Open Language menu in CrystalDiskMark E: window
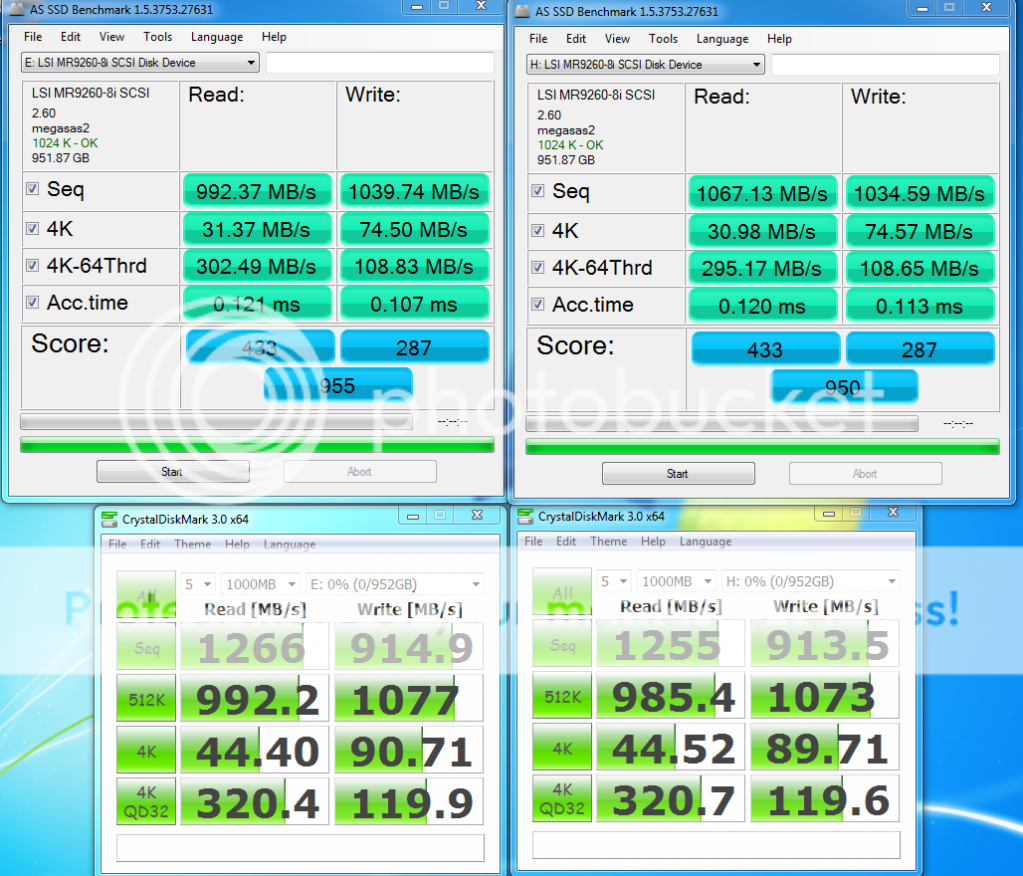 (290, 544)
